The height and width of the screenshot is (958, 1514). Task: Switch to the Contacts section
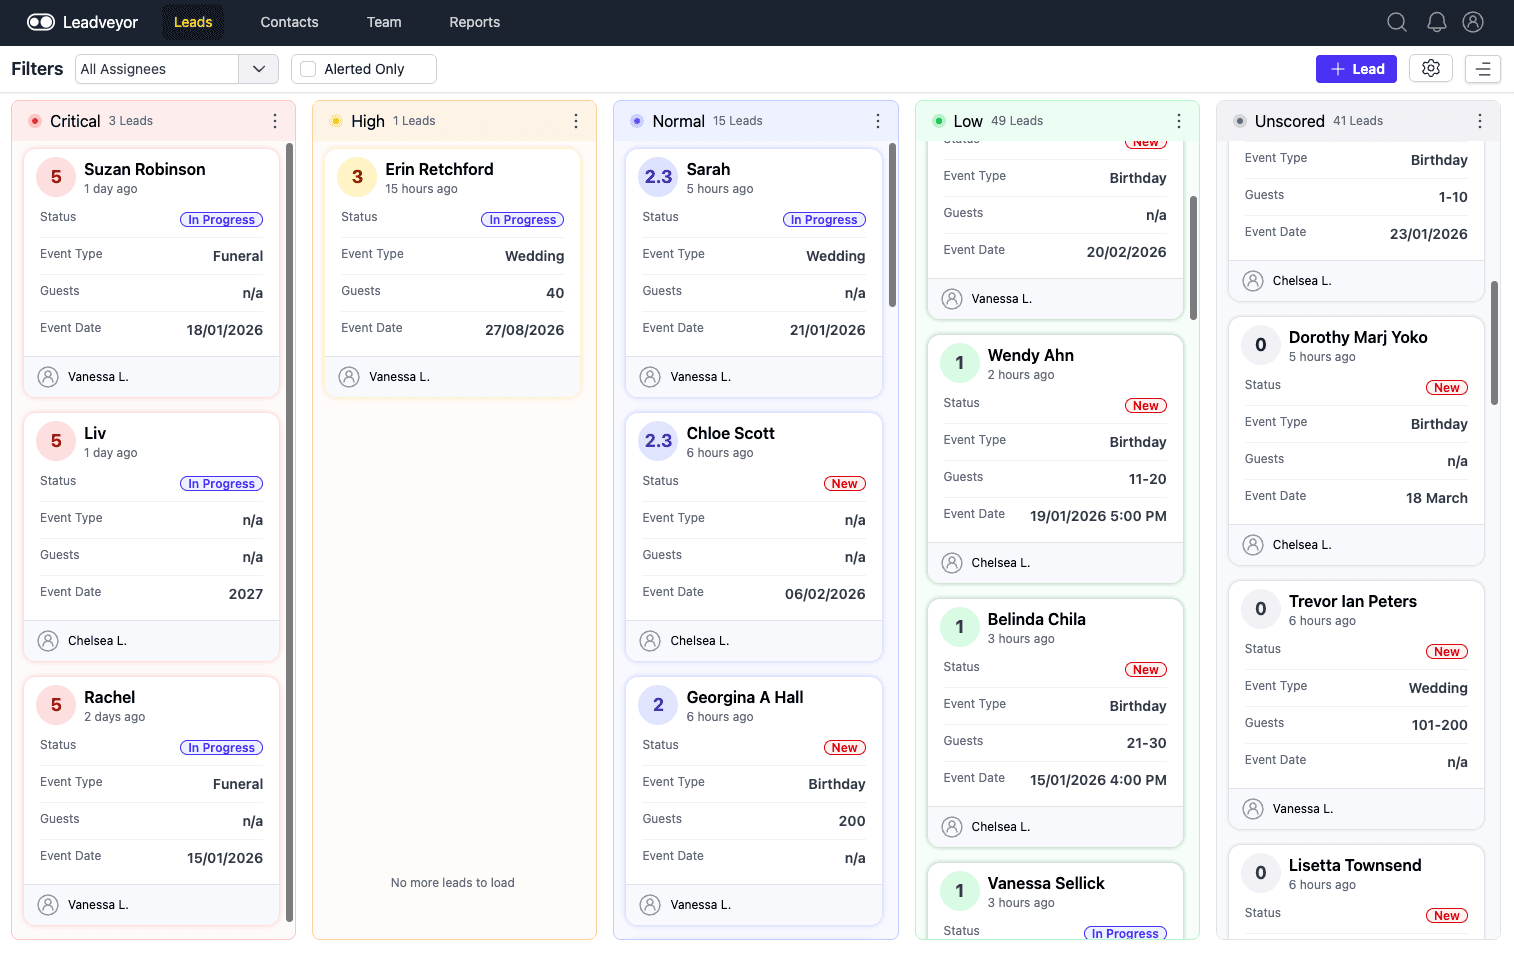pyautogui.click(x=289, y=21)
